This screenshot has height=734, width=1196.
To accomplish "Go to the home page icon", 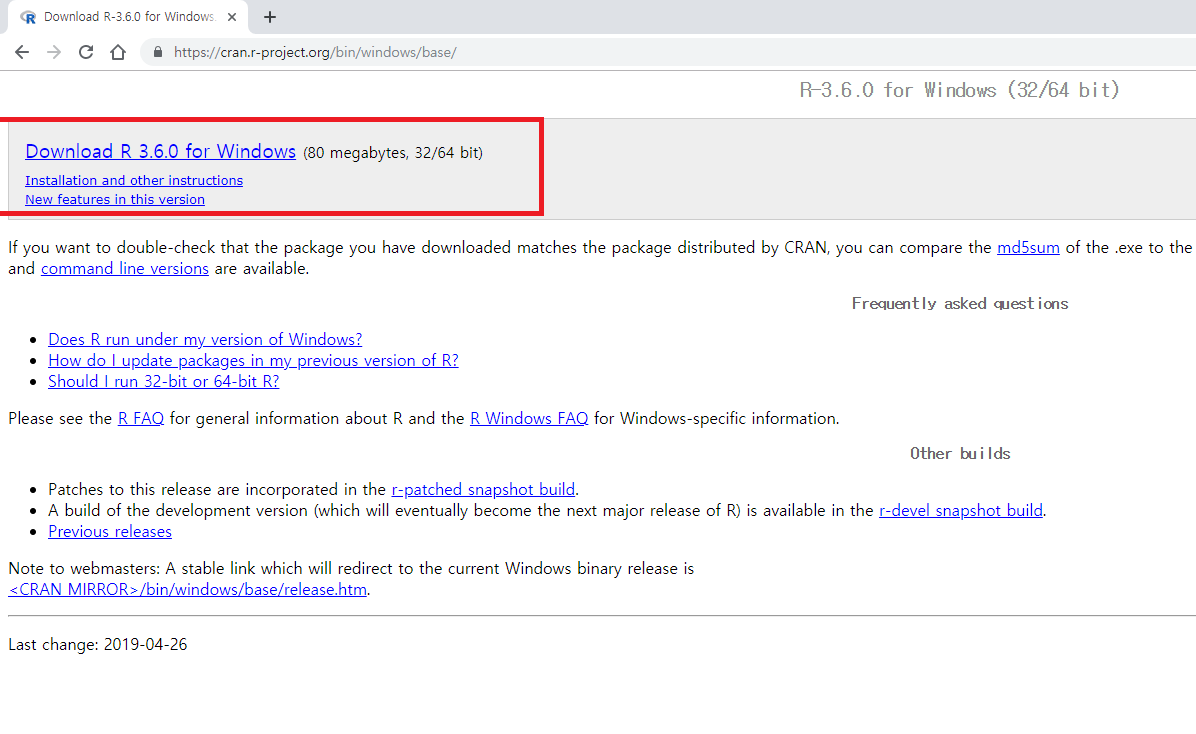I will click(x=117, y=52).
